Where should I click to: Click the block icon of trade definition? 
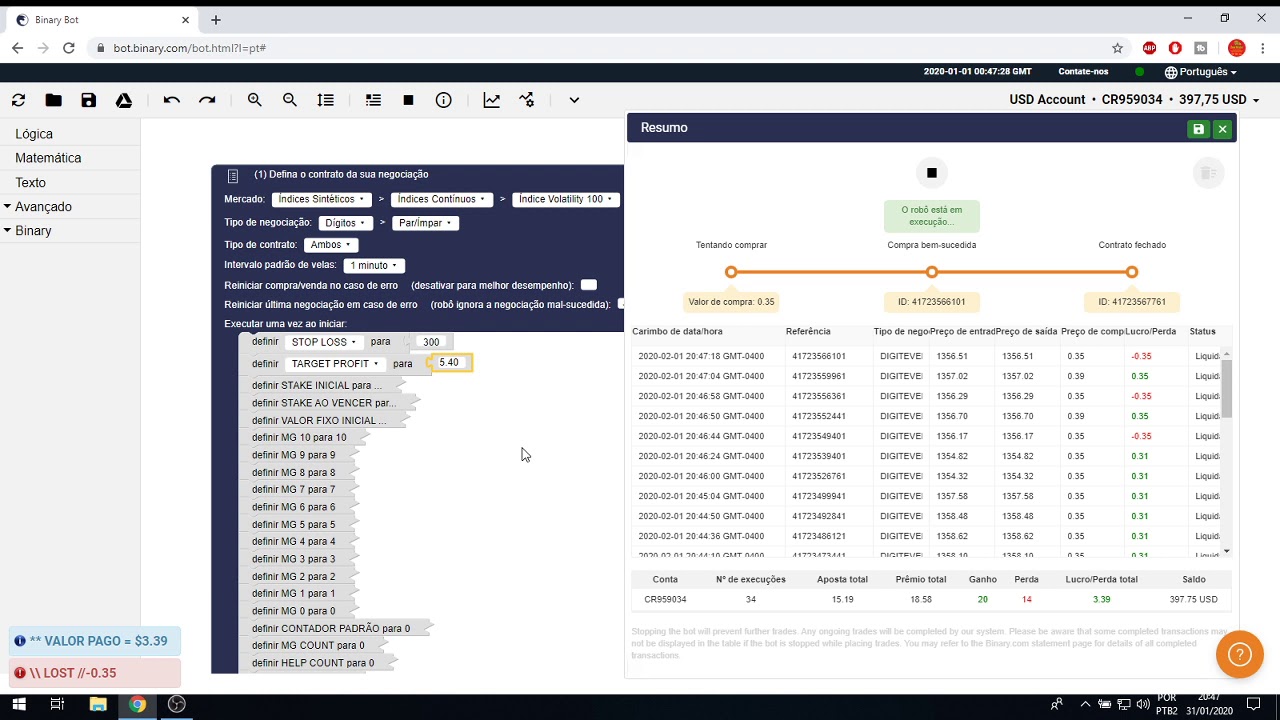[233, 175]
